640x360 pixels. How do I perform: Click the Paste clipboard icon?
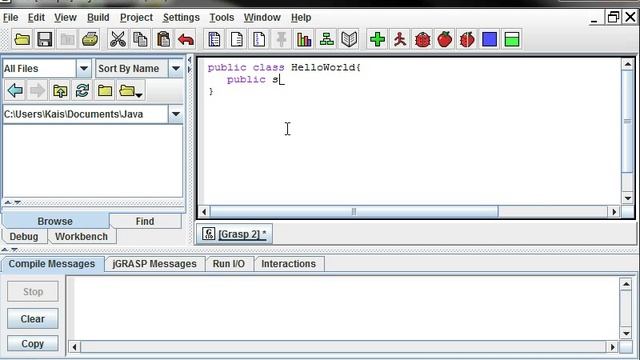tap(163, 40)
